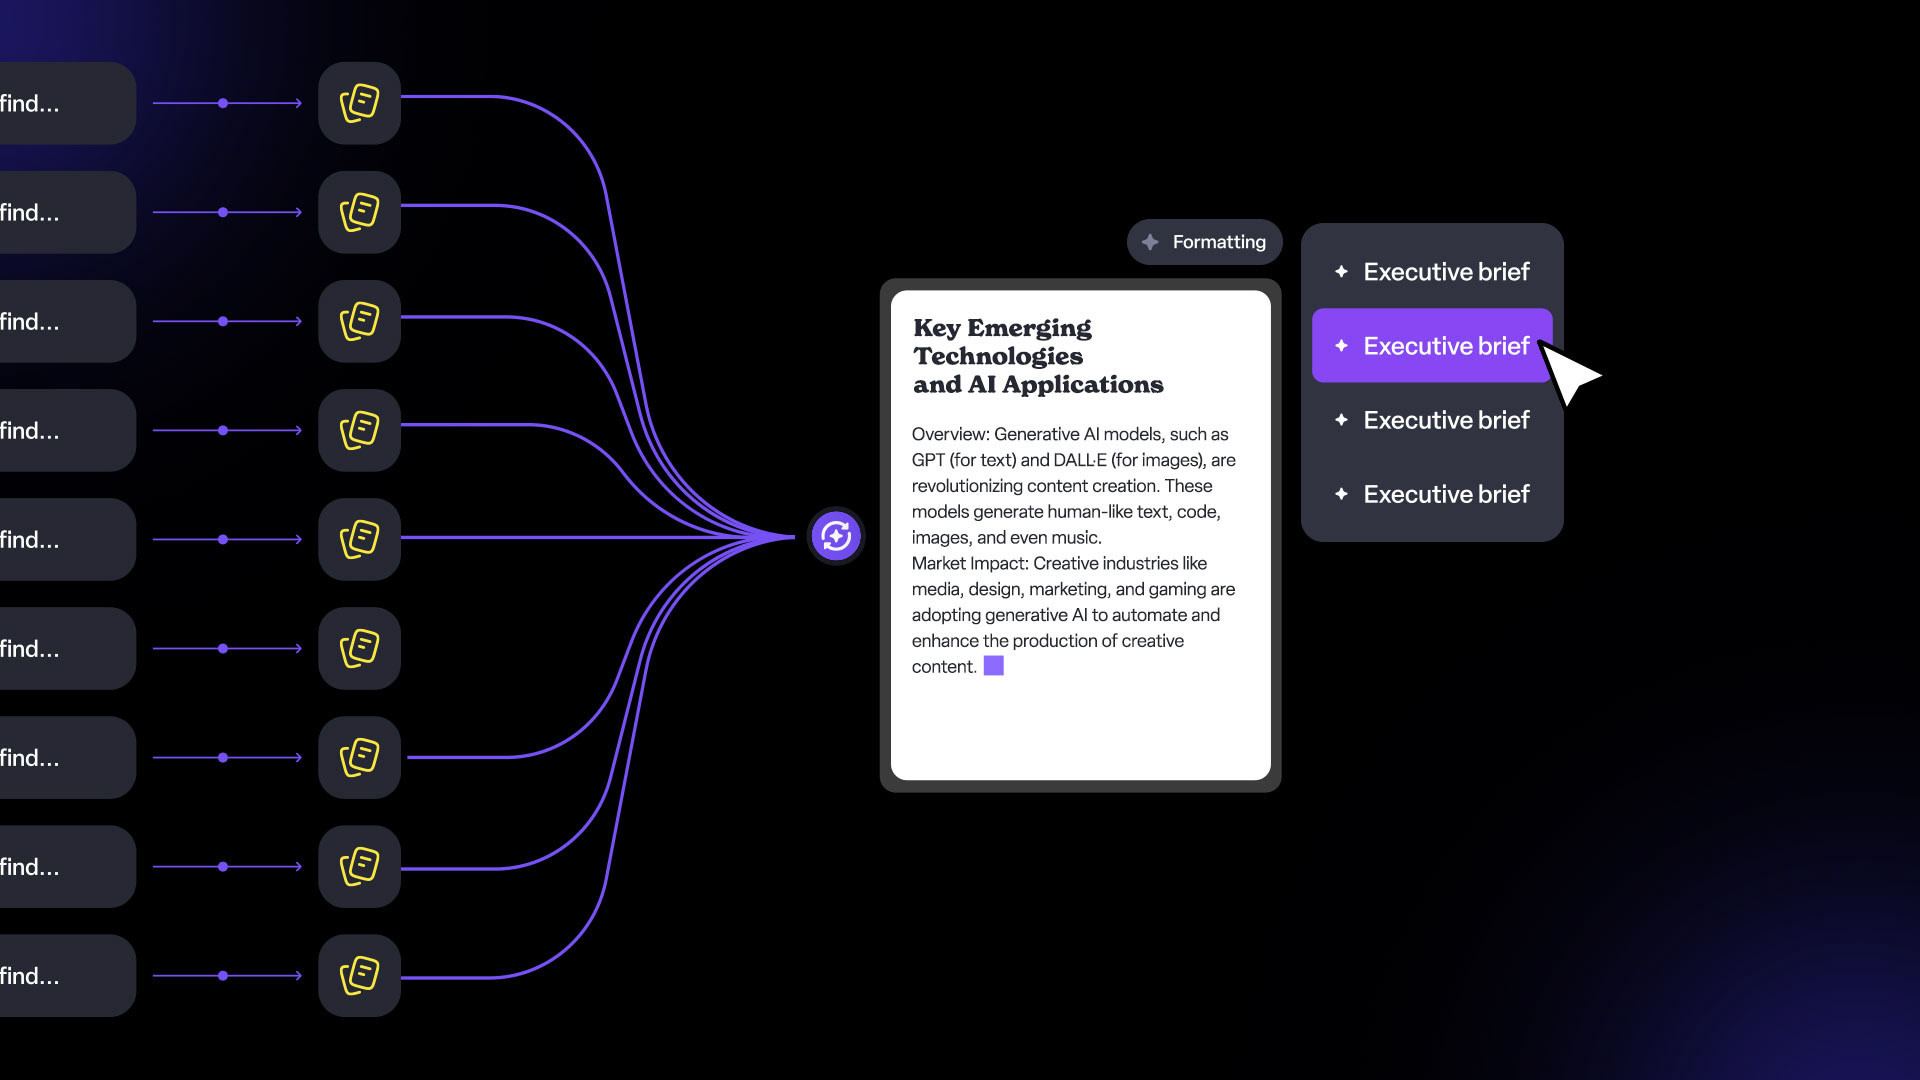Click the eighth document icon from top
Screen dimensions: 1920x1080
click(359, 866)
